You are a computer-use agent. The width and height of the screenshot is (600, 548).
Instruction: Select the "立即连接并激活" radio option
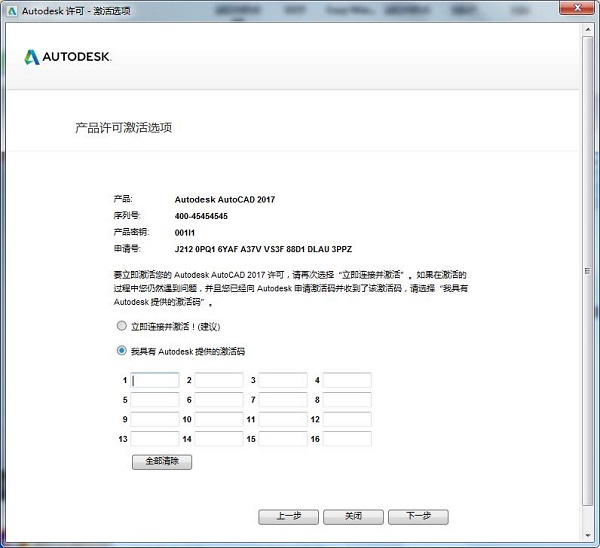pos(122,326)
